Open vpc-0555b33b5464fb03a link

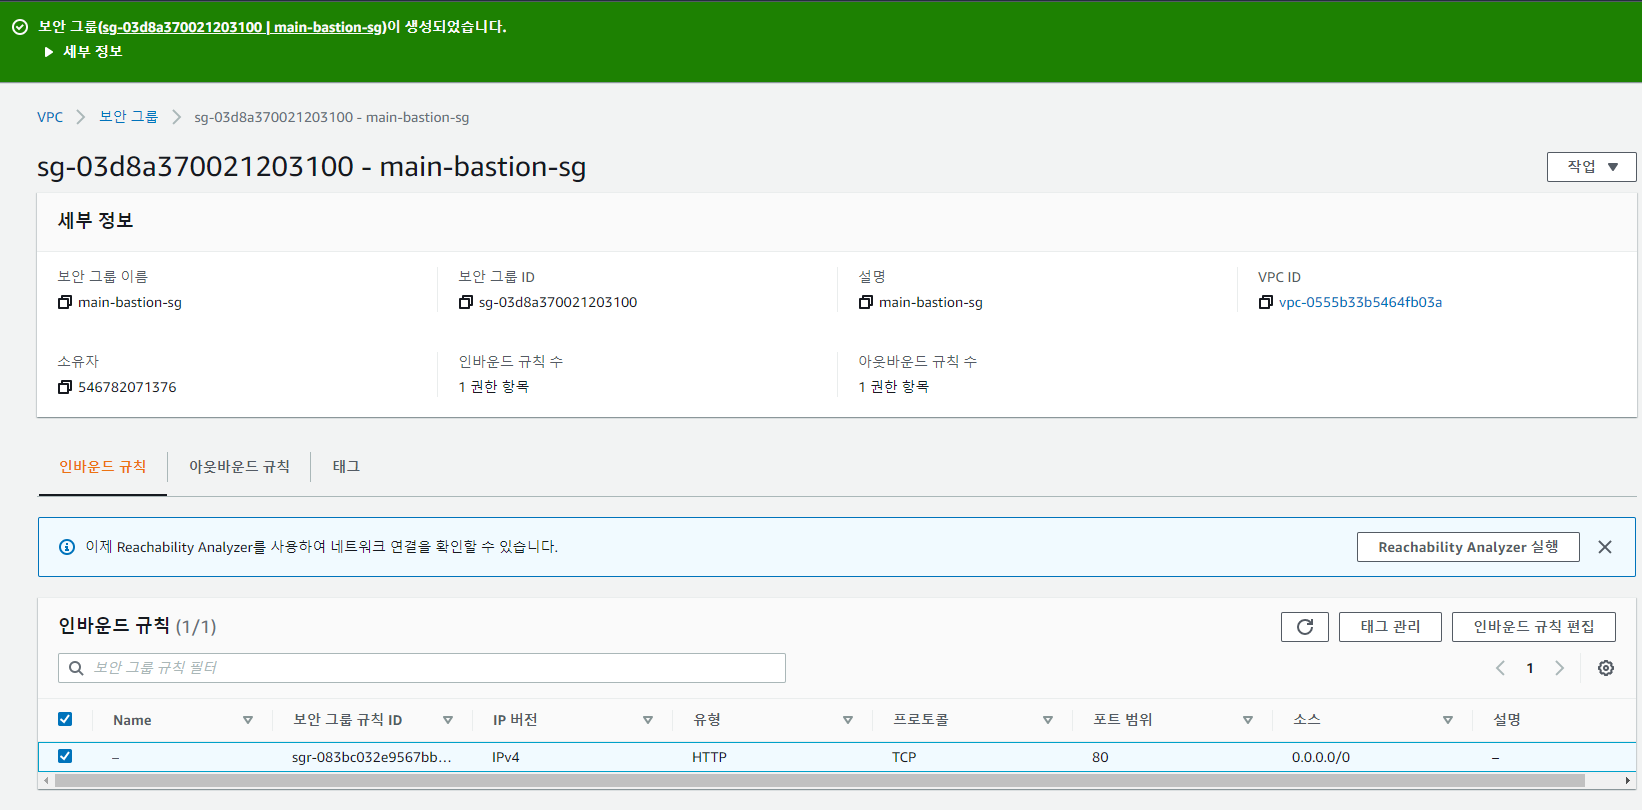[x=1360, y=302]
